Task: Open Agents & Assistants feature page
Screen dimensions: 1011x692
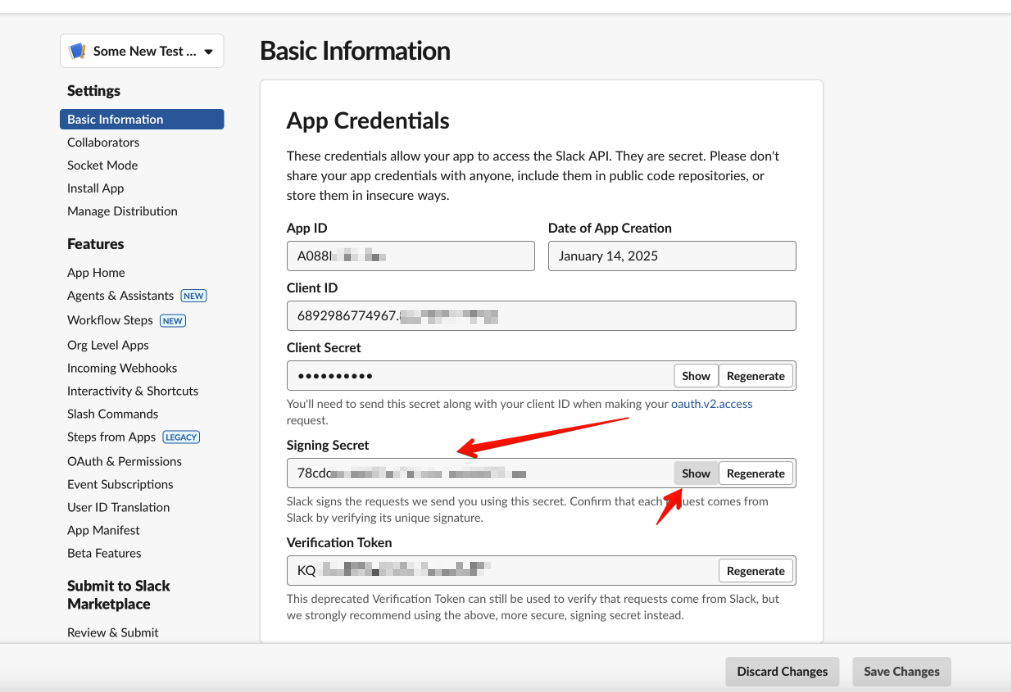Action: click(x=120, y=296)
